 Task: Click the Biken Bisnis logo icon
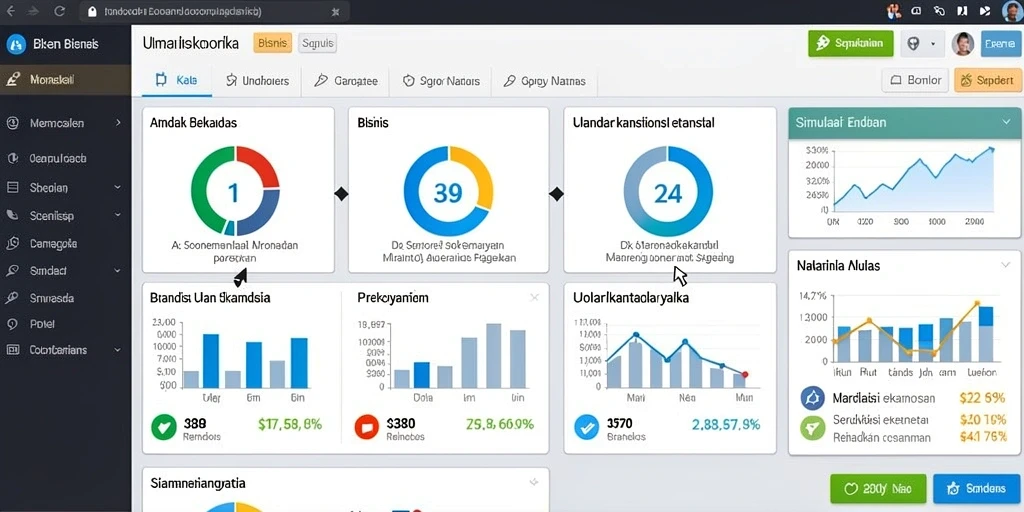15,44
